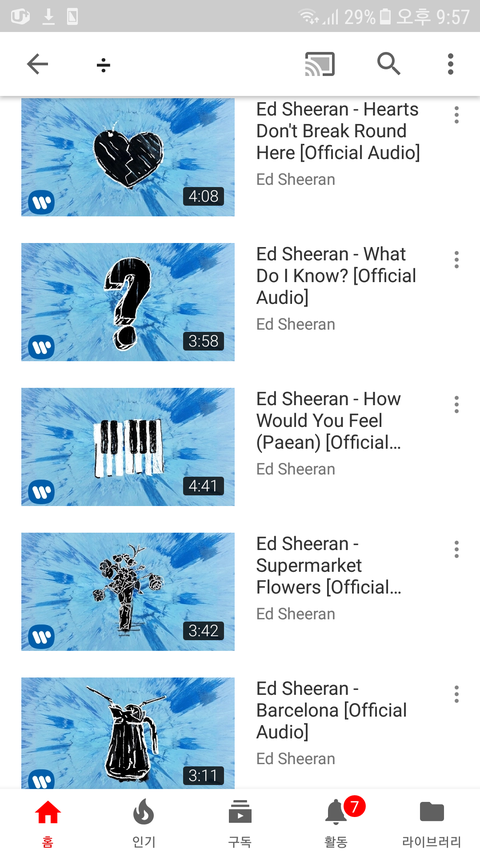Screen dimensions: 480x853
Task: Go to the Home (홈) tab
Action: tap(48, 823)
